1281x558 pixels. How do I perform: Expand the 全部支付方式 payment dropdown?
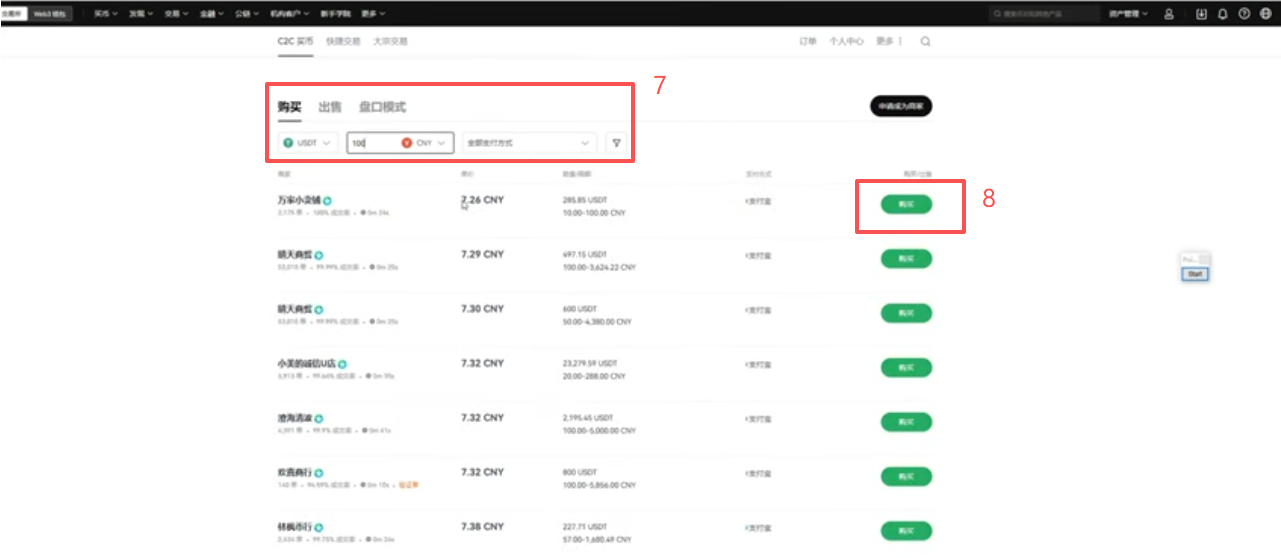530,143
